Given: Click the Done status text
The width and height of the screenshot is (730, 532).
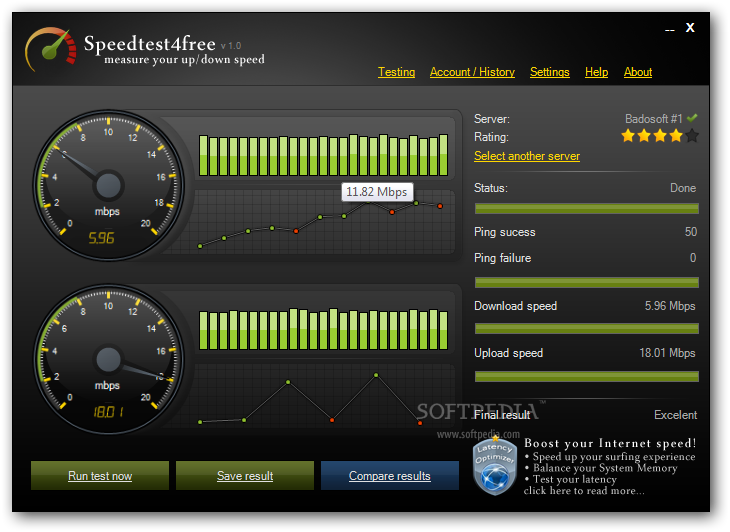Looking at the screenshot, I should pyautogui.click(x=683, y=188).
